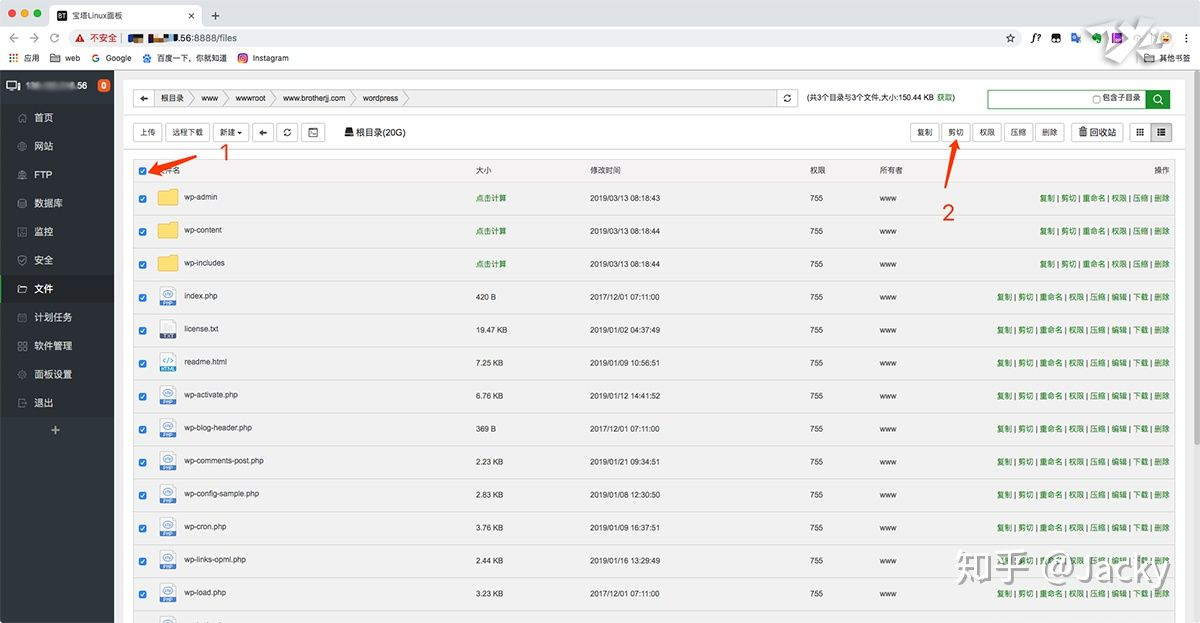Uncheck the wp-load.php row checkbox
1200x623 pixels.
[142, 595]
